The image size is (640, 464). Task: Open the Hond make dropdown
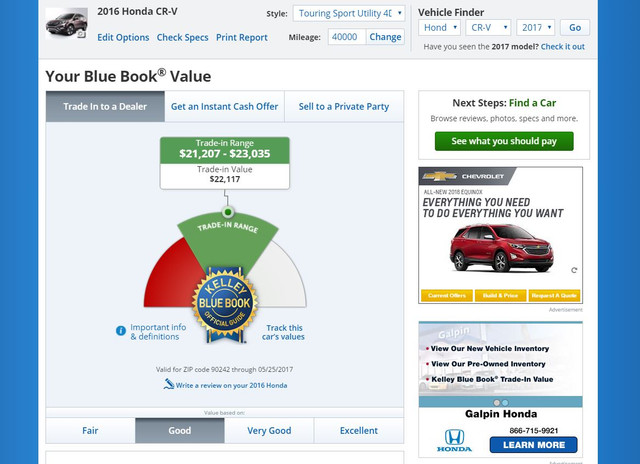click(x=440, y=28)
